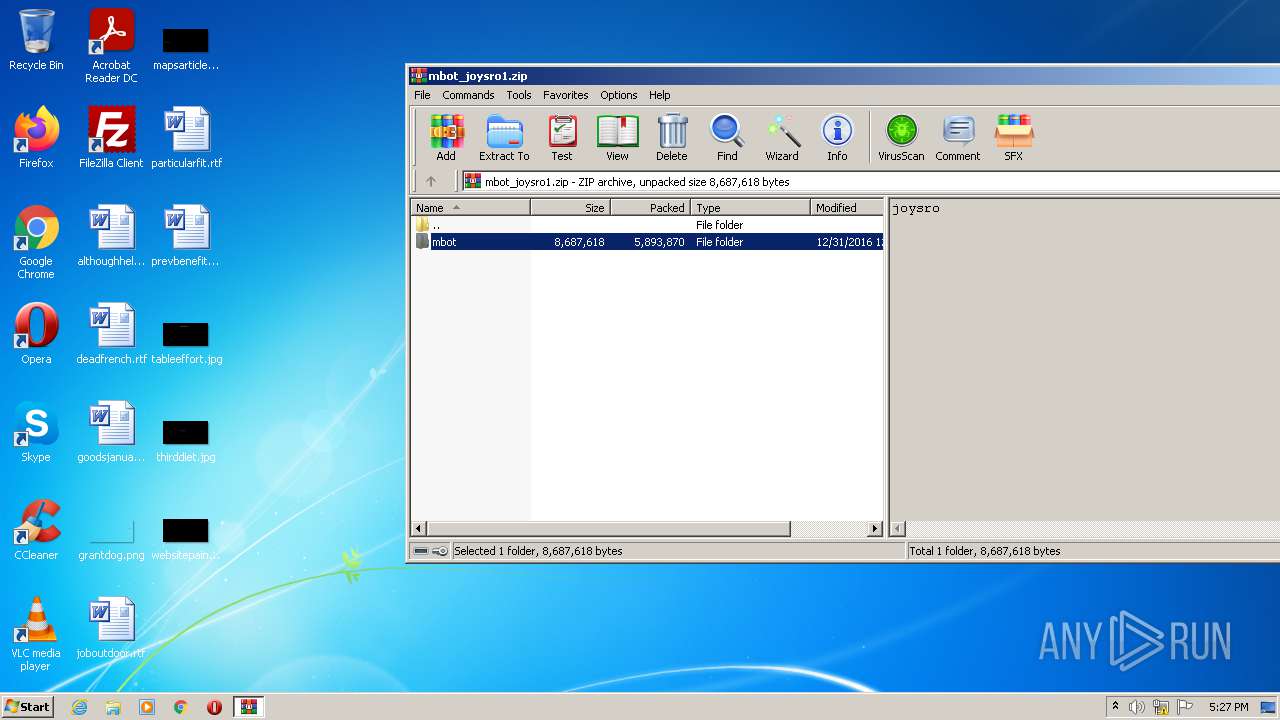
Task: Open the Tools menu
Action: (x=519, y=95)
